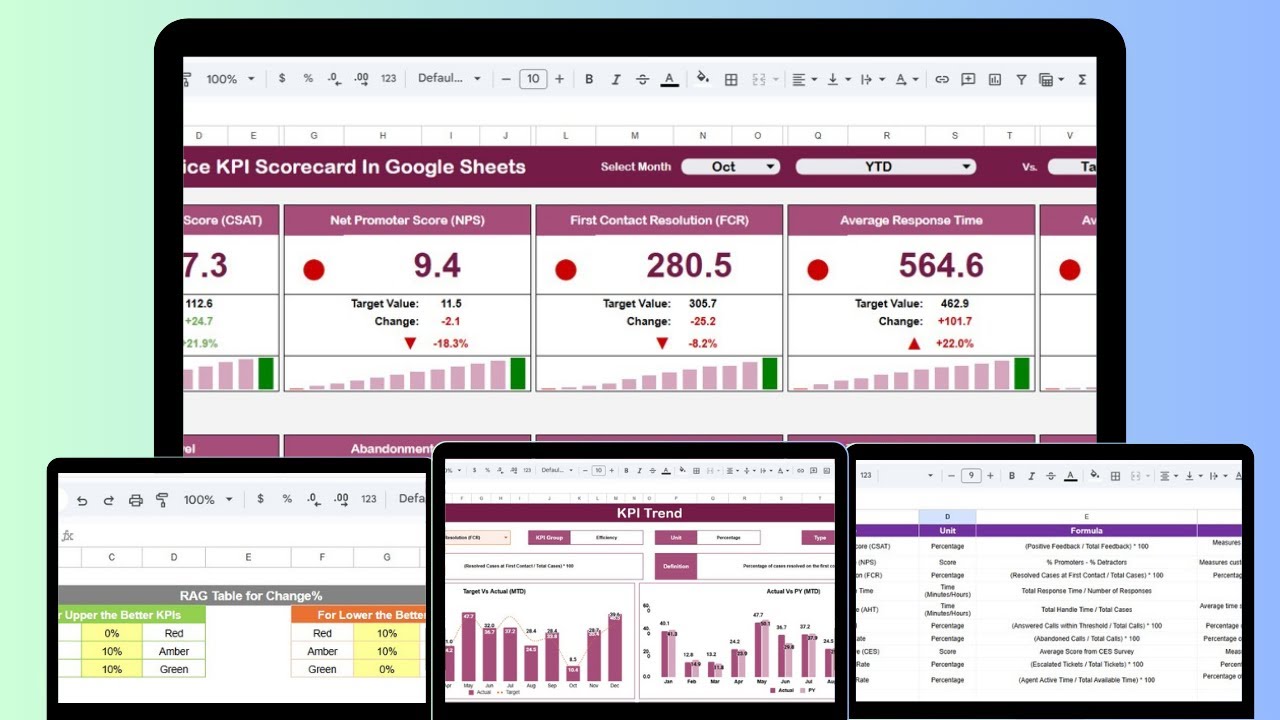Screen dimensions: 1280x720
Task: Insert chart from the main toolbar
Action: pos(995,79)
